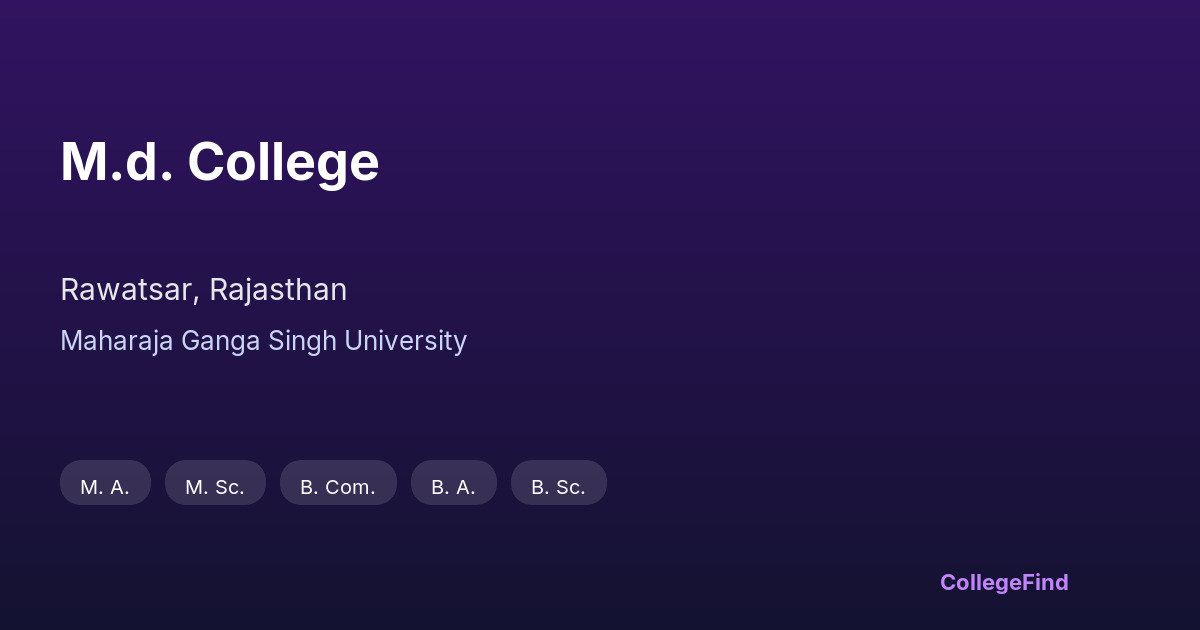Click the Sc. text in M. Sc. pill
Screen dimensions: 1200x630
point(230,486)
